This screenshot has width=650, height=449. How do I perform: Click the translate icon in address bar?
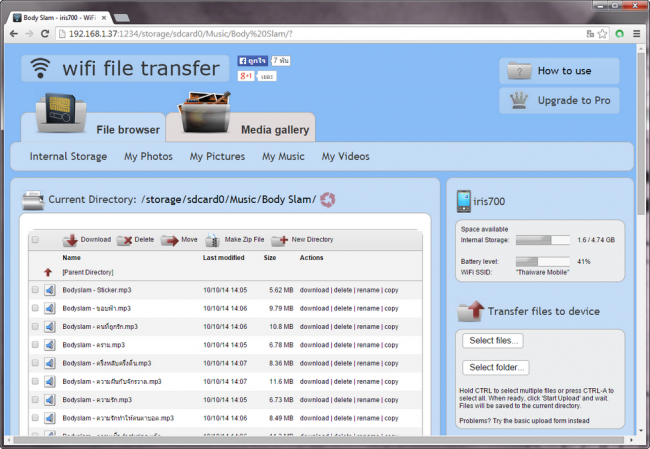(x=590, y=34)
